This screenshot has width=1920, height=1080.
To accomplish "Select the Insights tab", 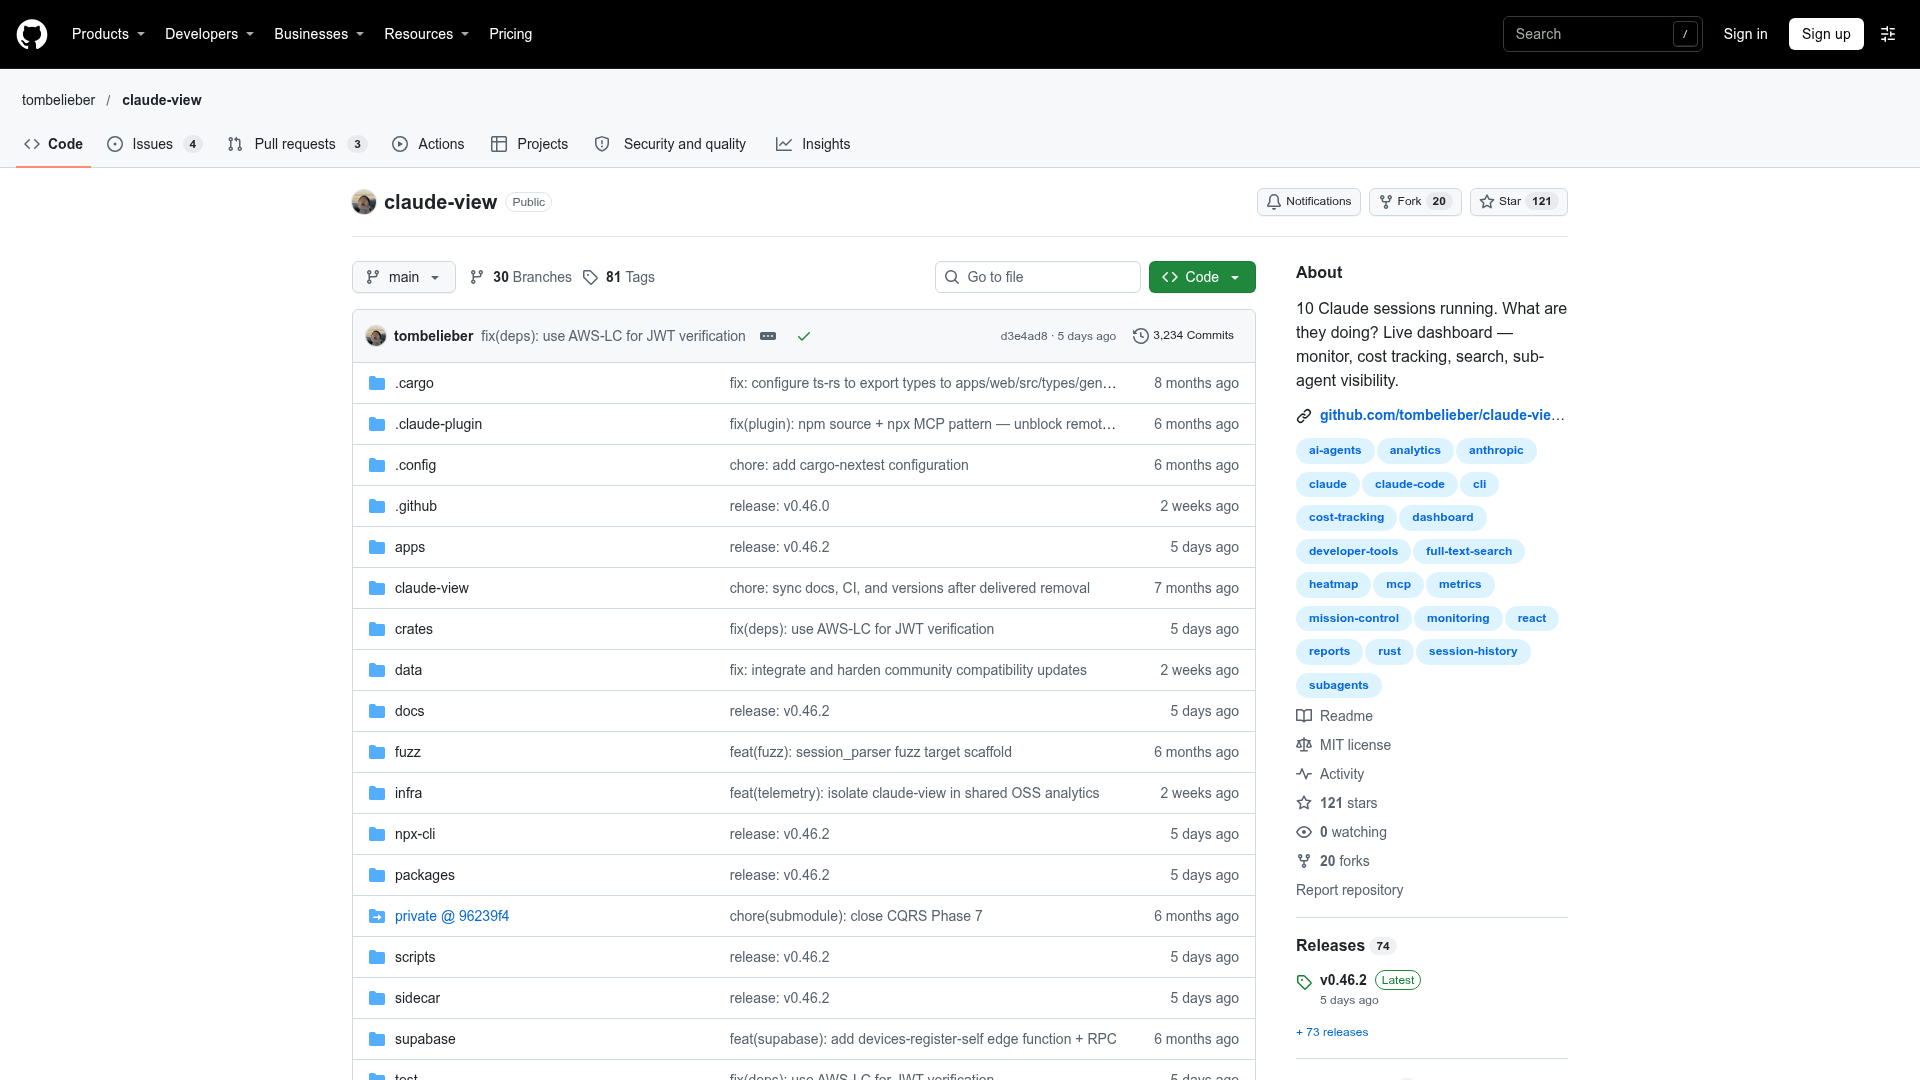I will click(813, 144).
